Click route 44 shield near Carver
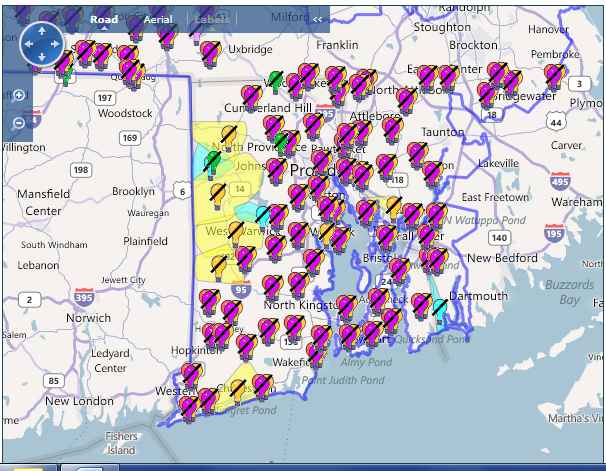 pos(556,122)
